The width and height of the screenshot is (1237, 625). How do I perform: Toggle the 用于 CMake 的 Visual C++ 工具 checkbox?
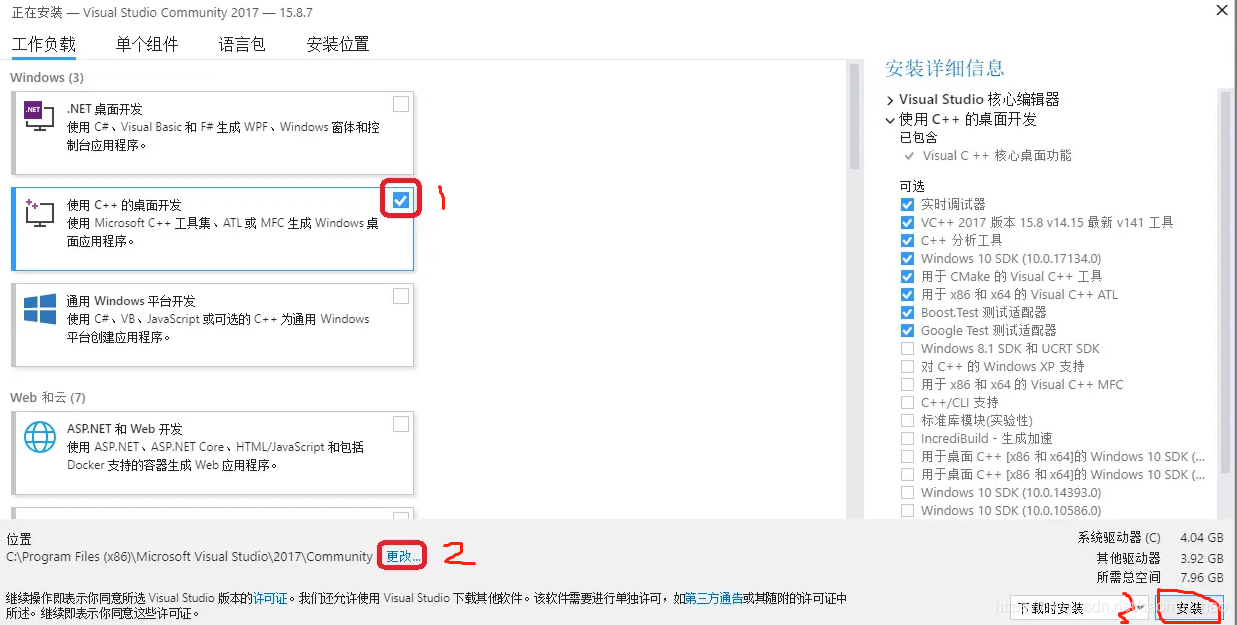tap(907, 276)
